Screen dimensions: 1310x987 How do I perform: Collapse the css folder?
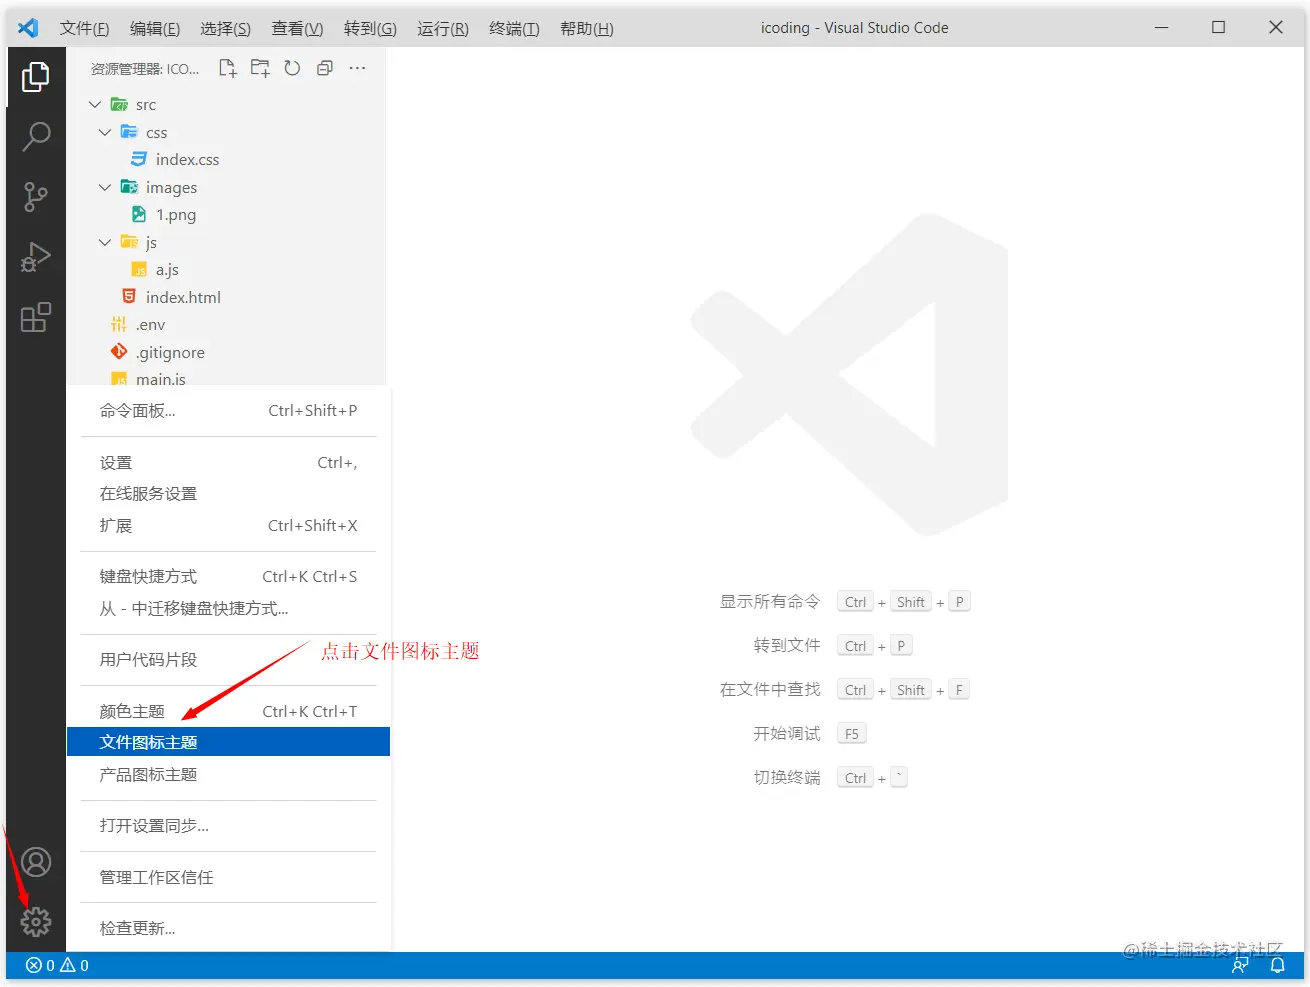coord(105,132)
